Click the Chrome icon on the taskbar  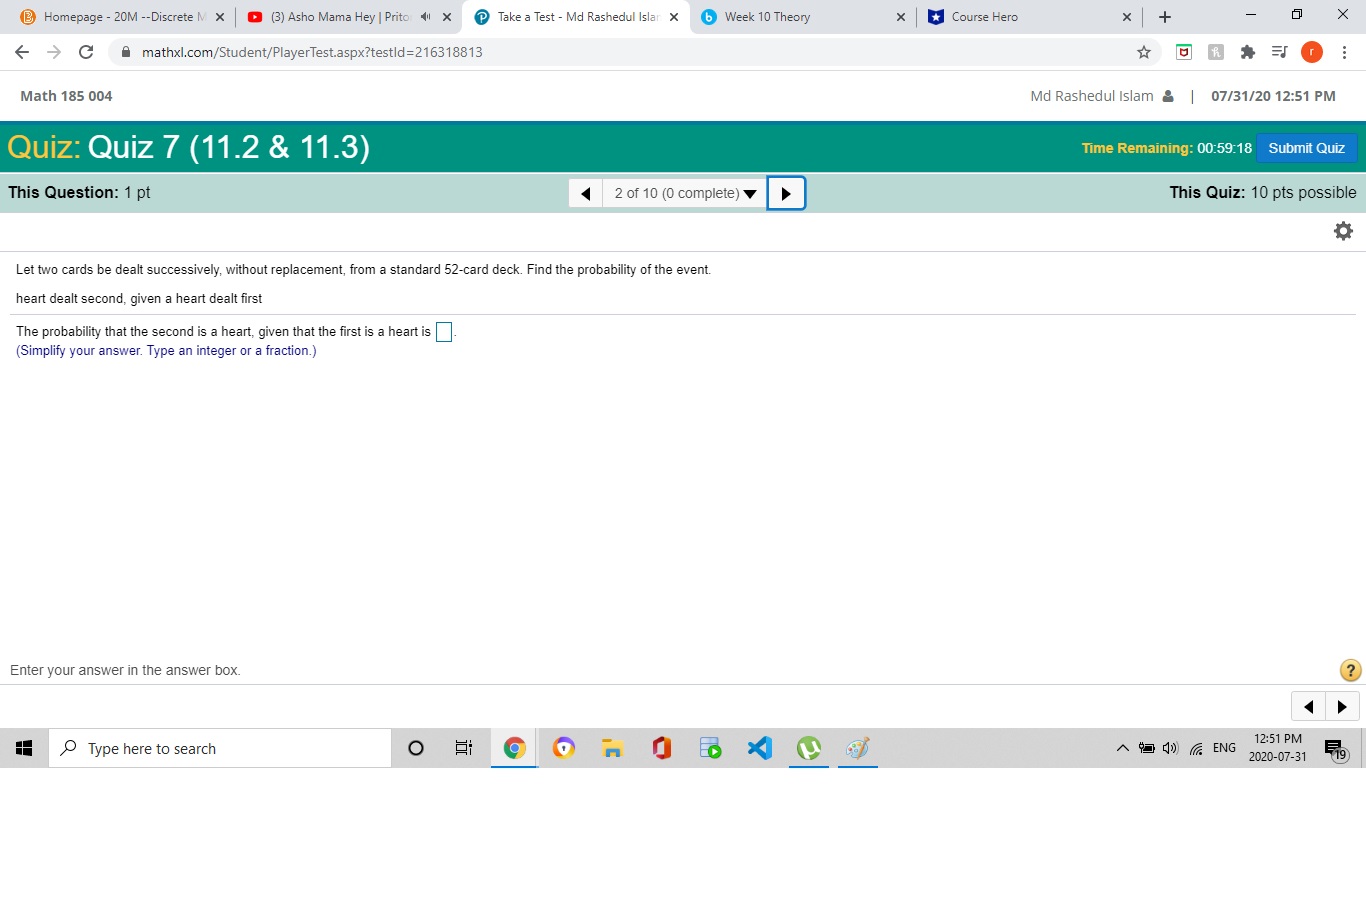tap(514, 748)
